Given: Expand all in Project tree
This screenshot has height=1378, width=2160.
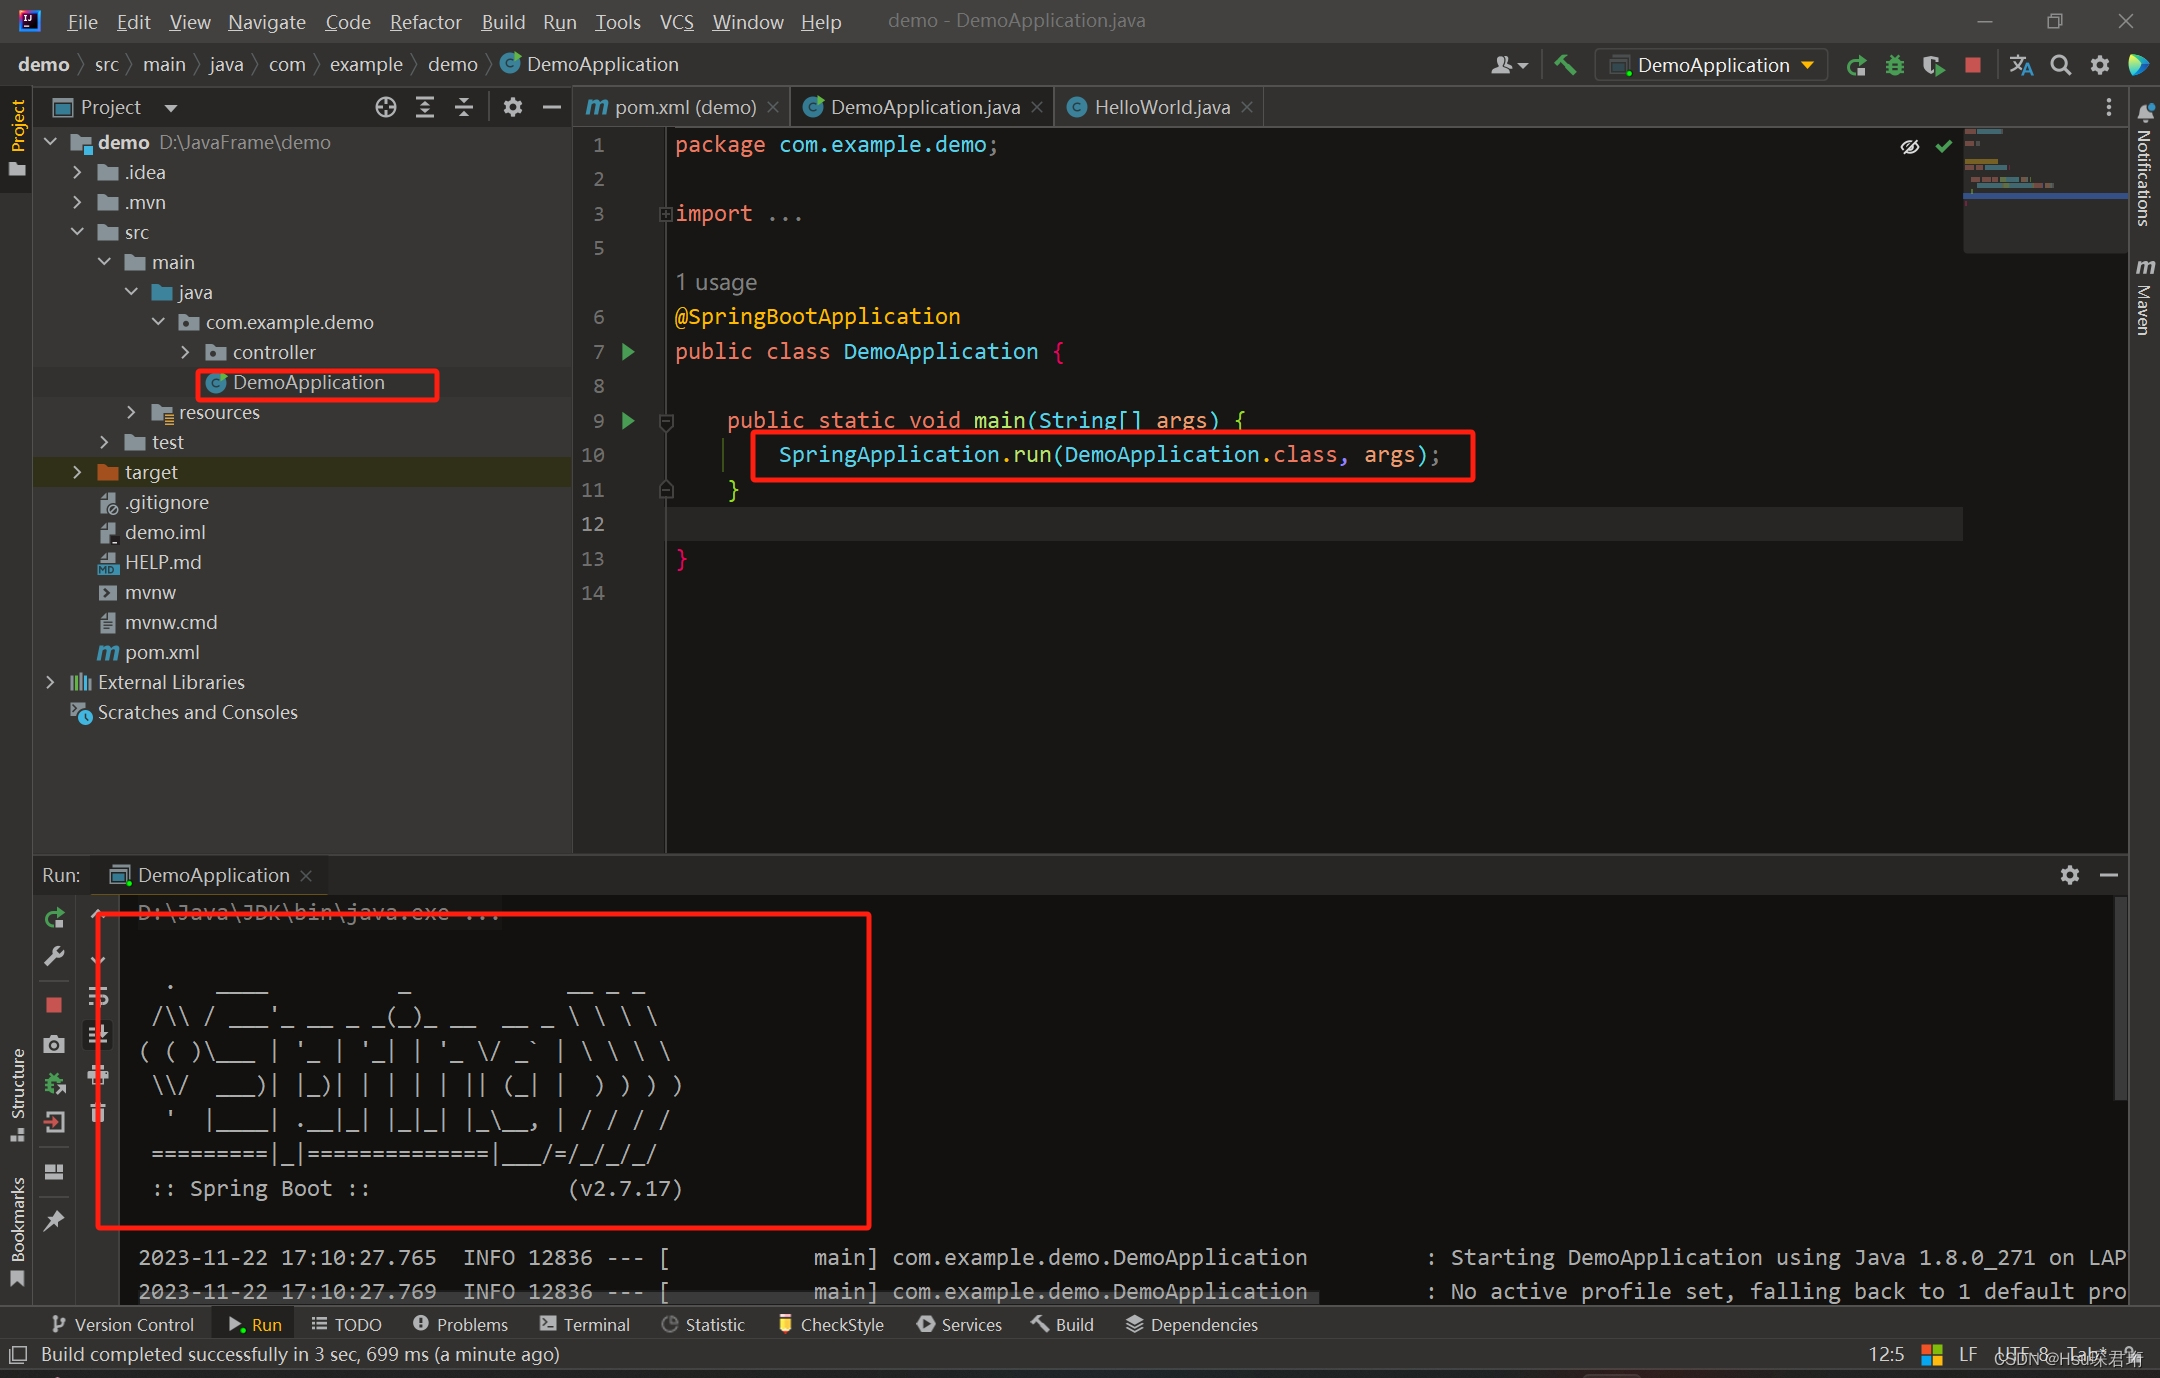Looking at the screenshot, I should coord(425,107).
